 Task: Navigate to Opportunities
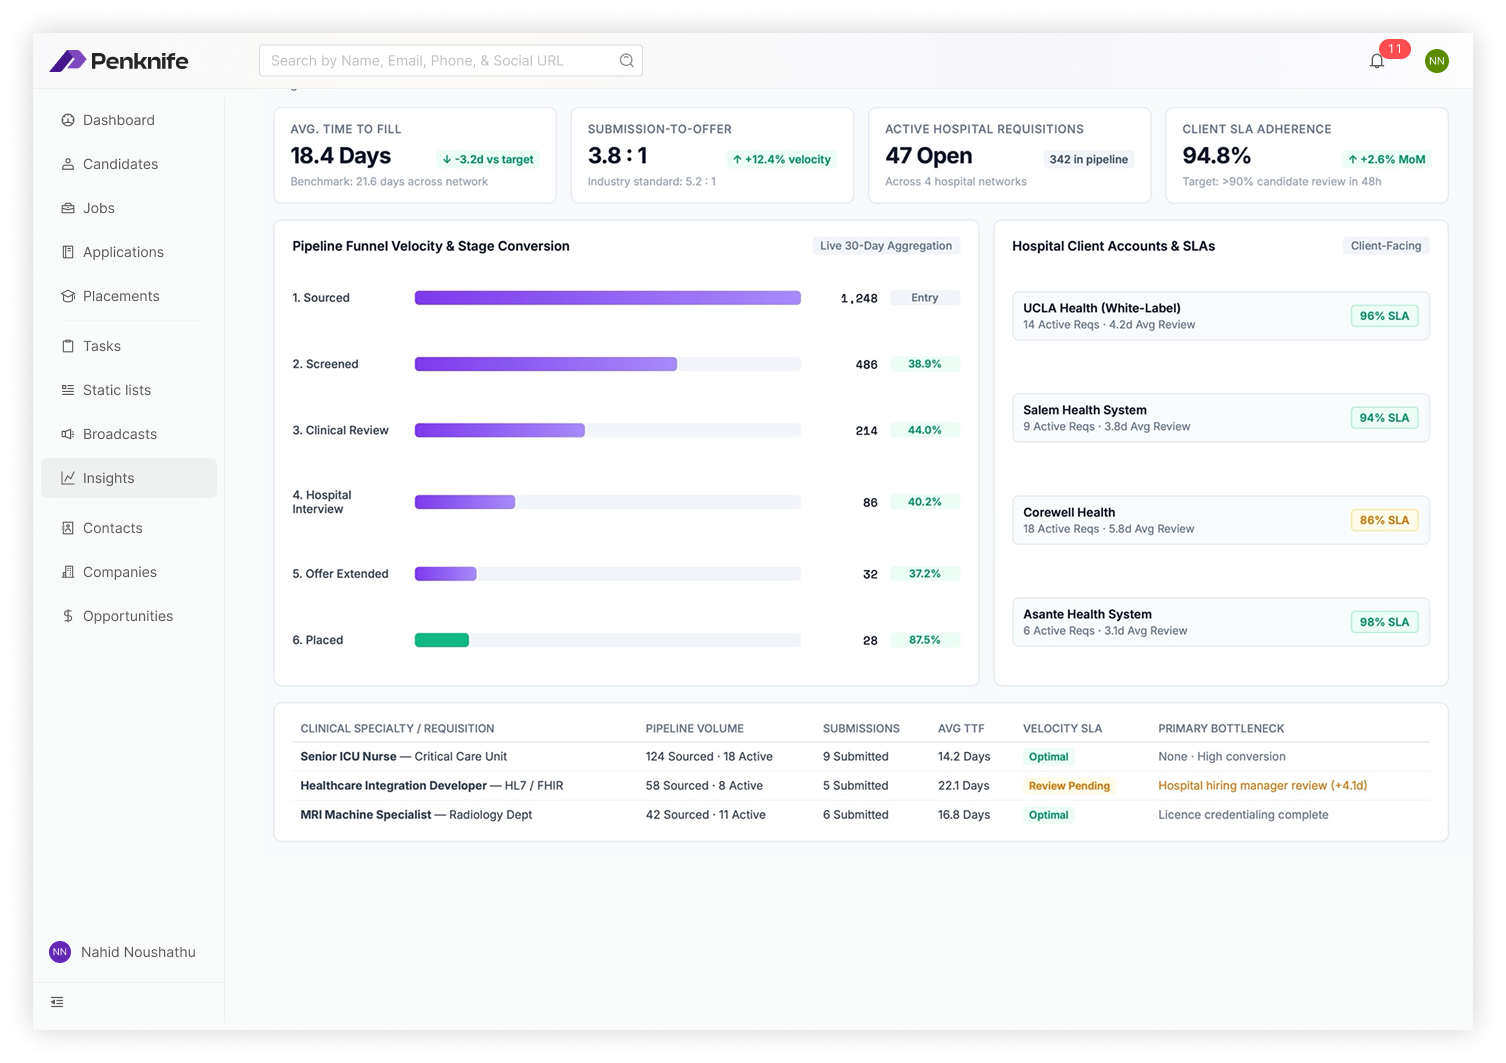click(129, 616)
